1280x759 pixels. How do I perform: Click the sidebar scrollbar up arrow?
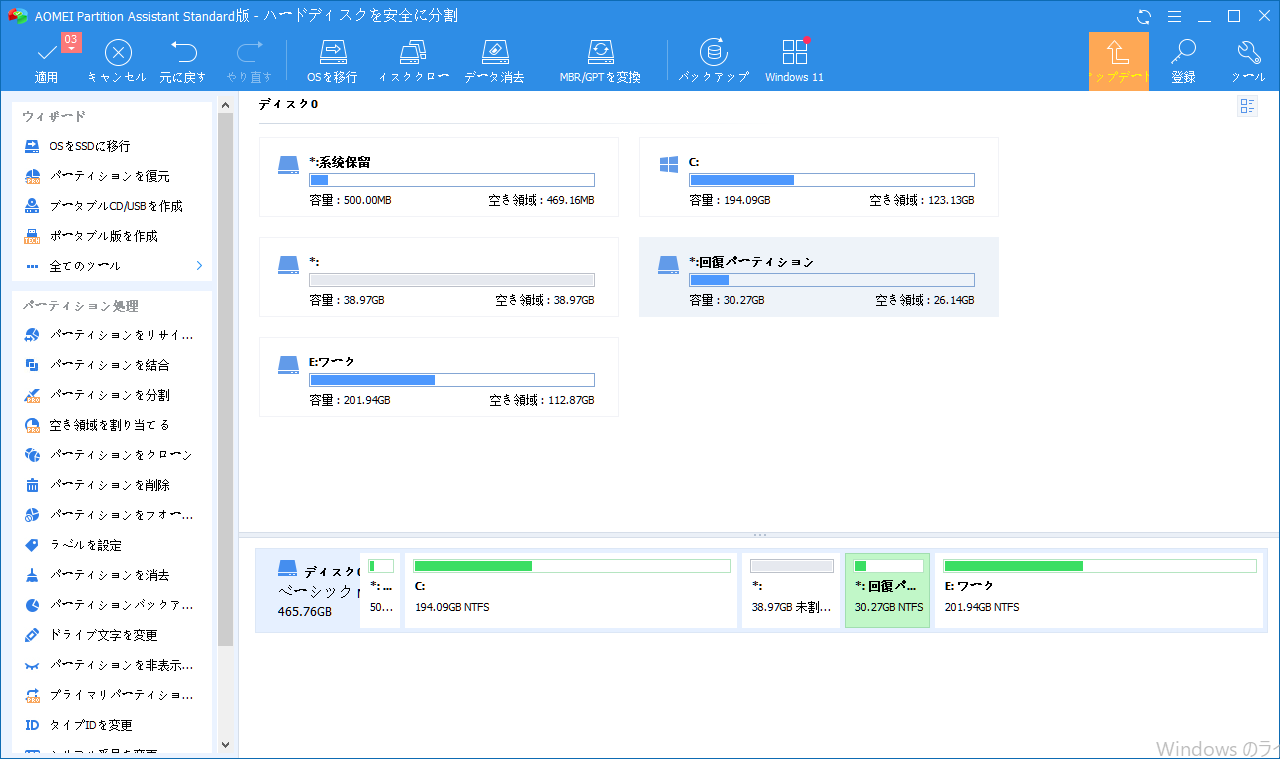(x=225, y=103)
